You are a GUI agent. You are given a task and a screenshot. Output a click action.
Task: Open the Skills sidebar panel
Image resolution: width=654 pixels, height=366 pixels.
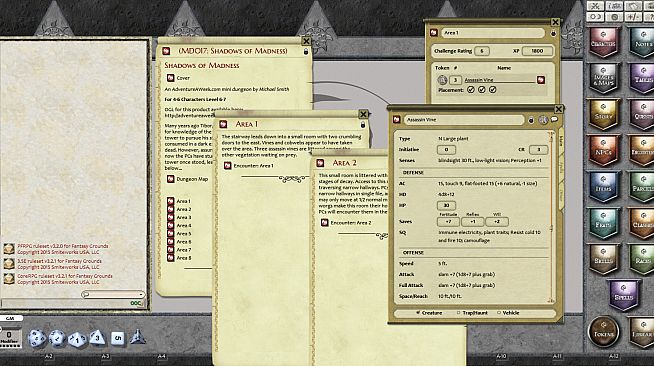[603, 258]
